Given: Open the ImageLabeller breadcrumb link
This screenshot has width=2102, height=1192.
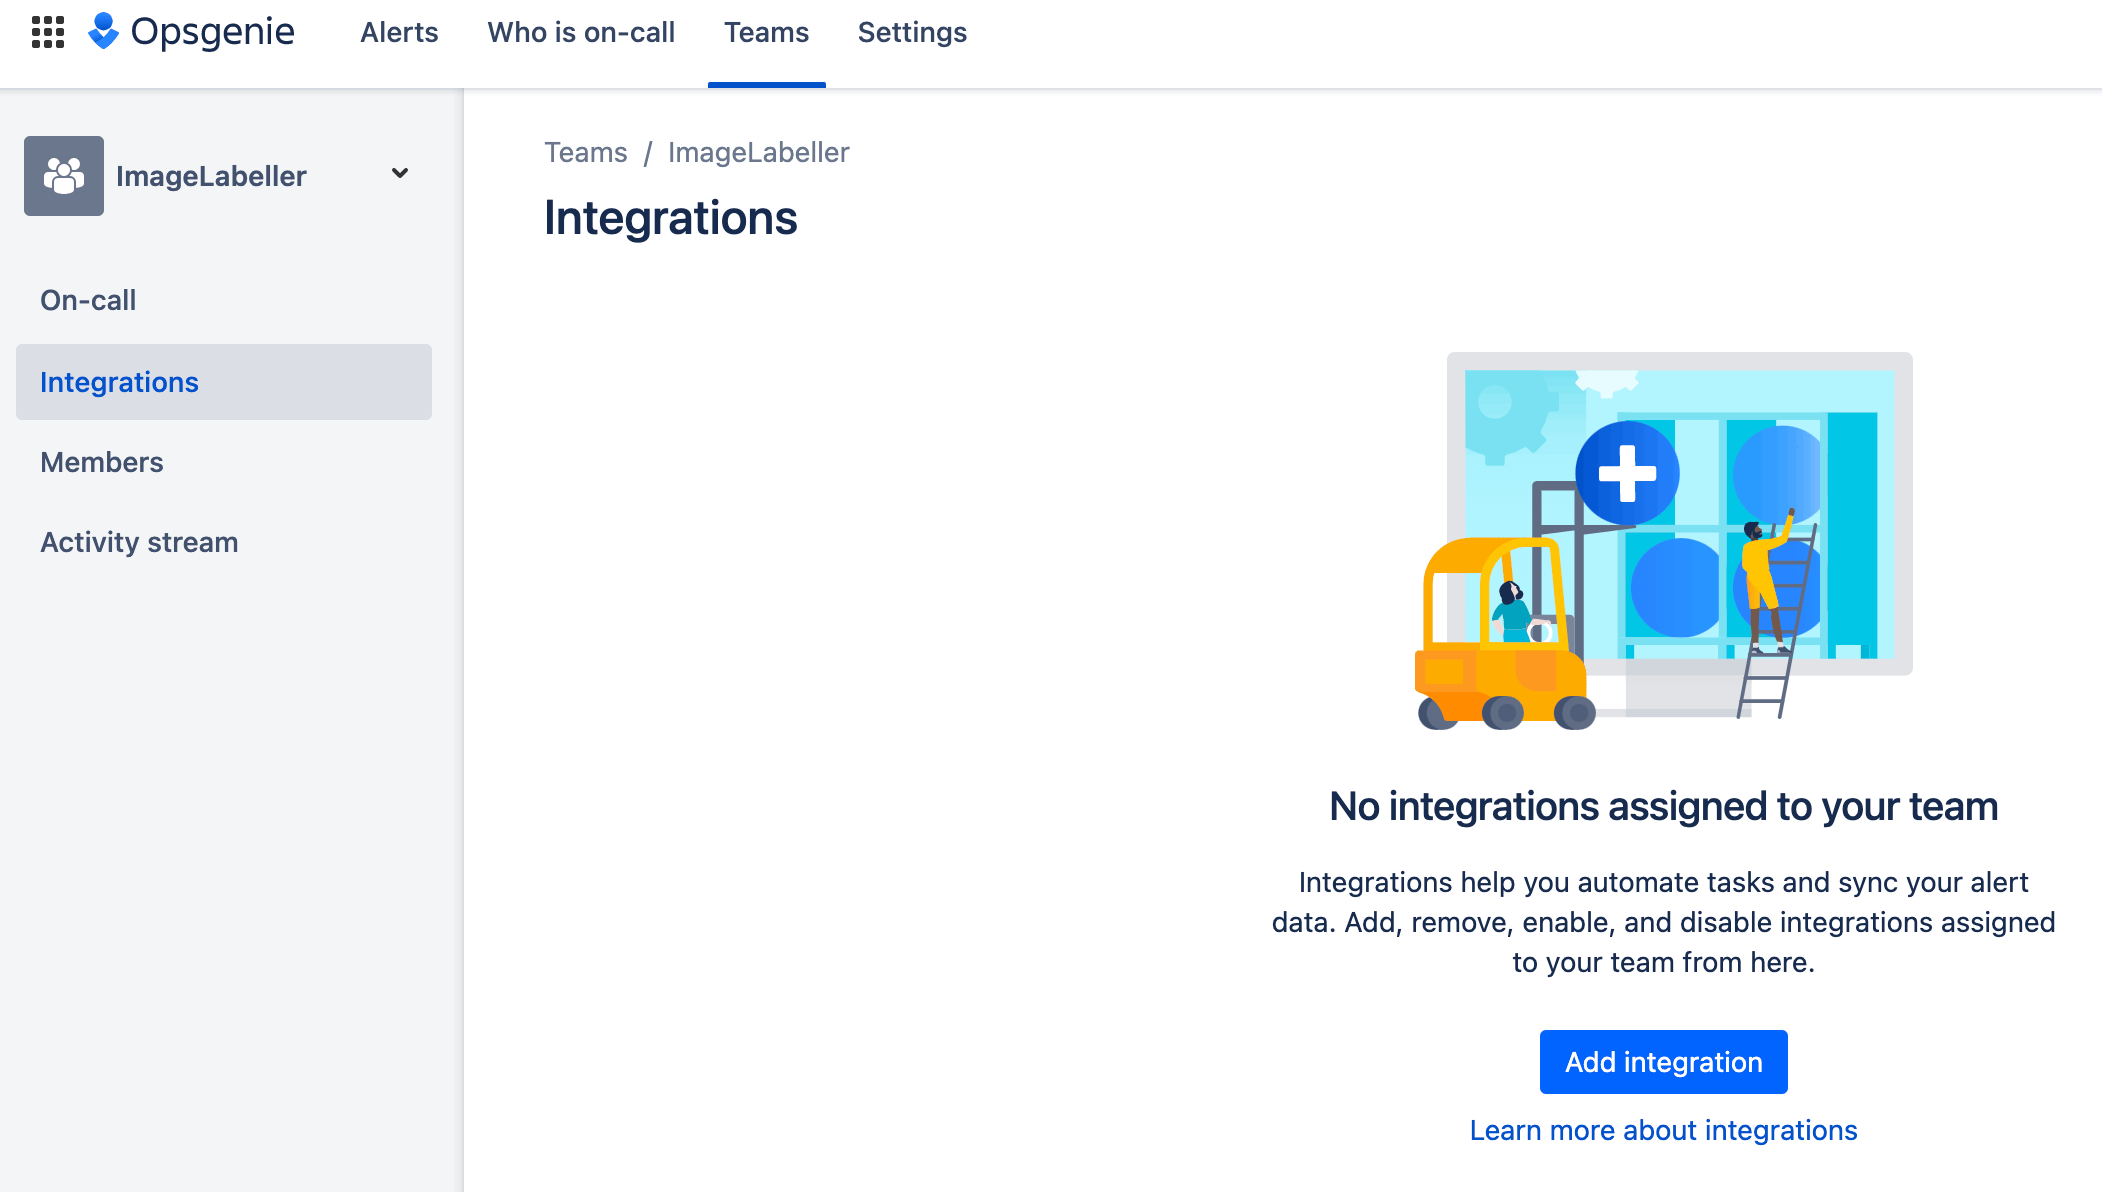Looking at the screenshot, I should (x=758, y=150).
